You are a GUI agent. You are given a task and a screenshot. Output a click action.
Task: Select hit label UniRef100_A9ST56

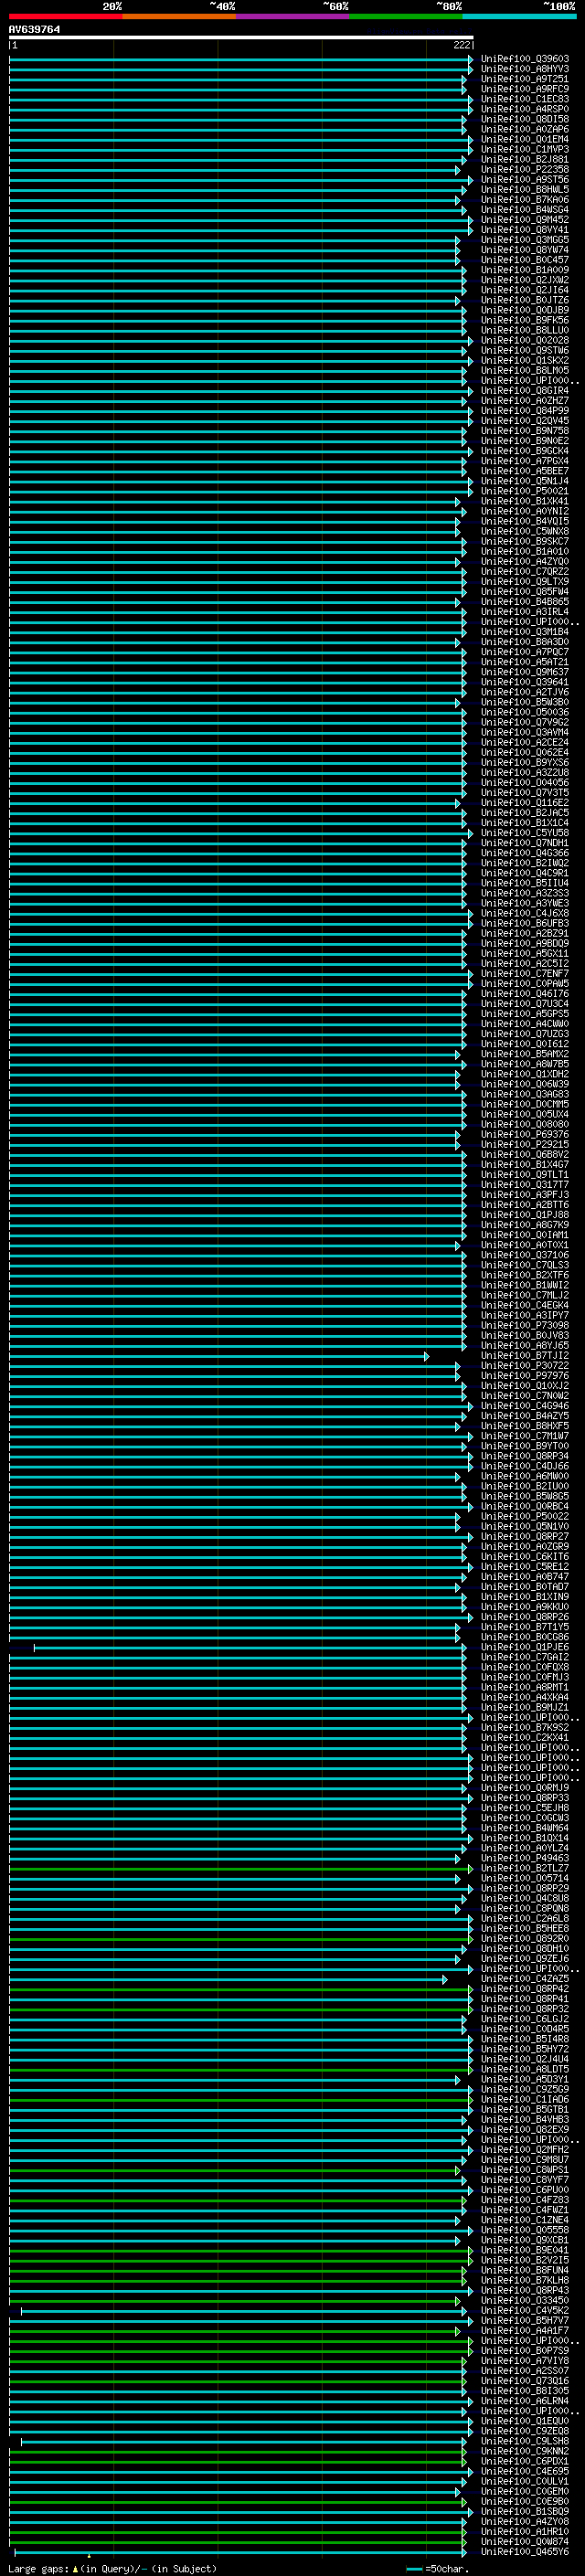[525, 179]
